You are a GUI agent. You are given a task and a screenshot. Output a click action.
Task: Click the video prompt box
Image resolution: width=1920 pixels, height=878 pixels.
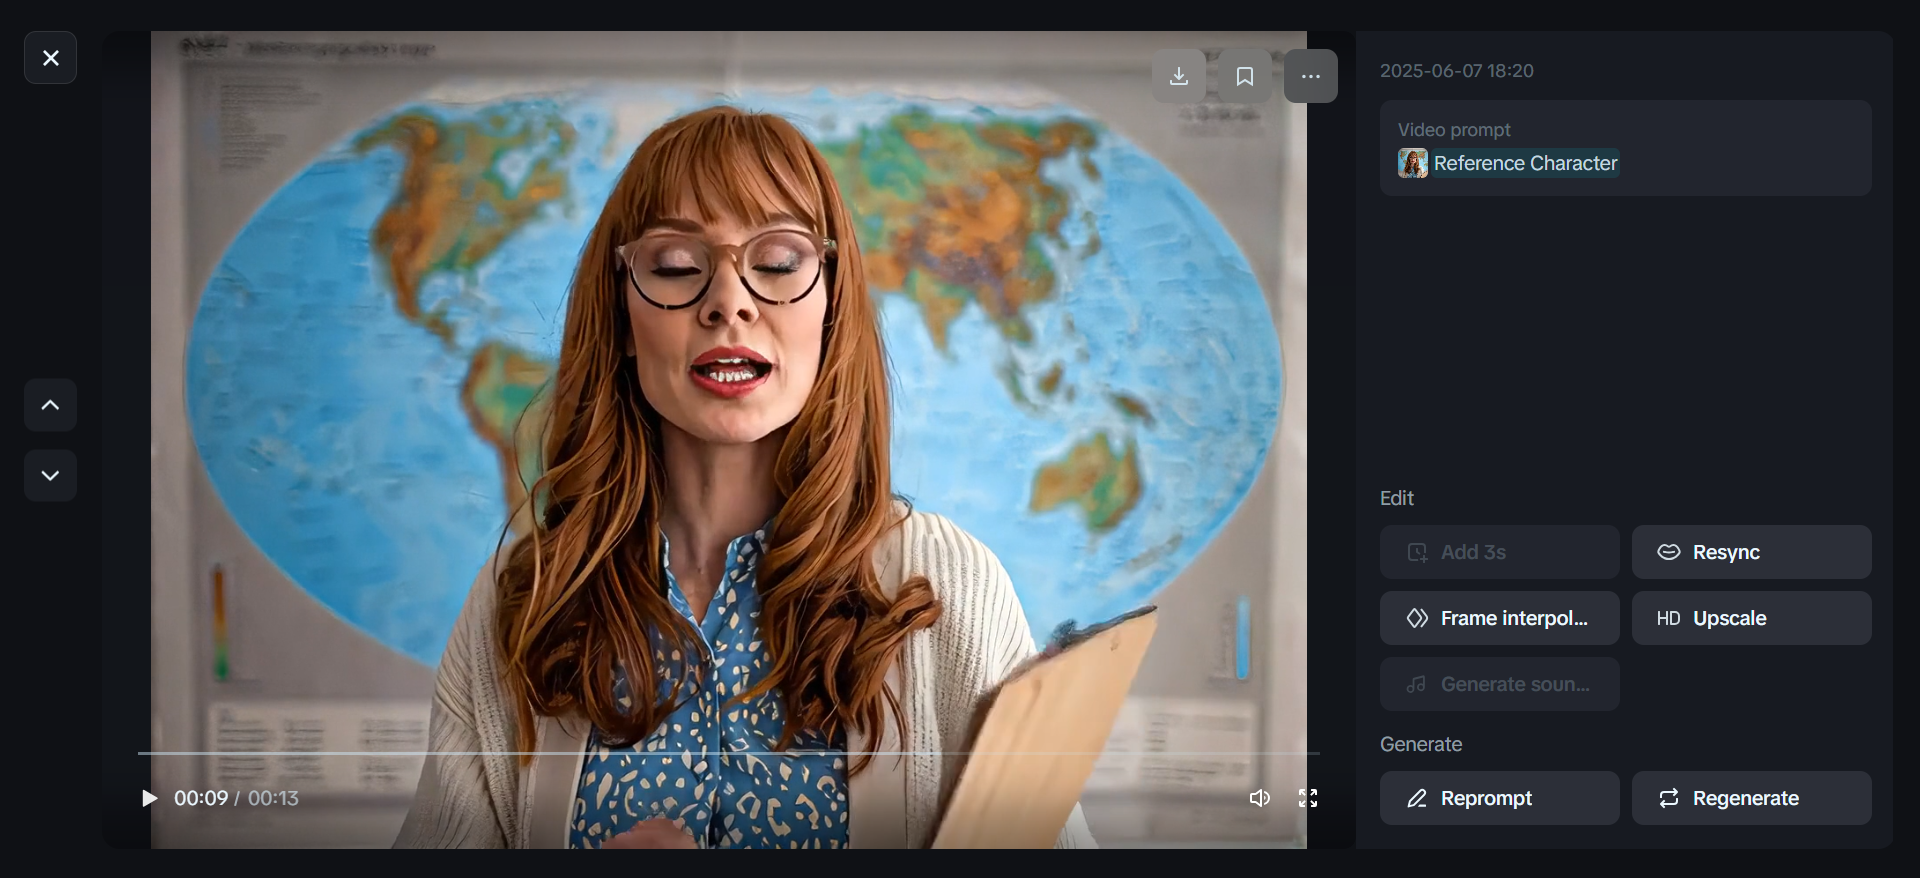(x=1626, y=148)
